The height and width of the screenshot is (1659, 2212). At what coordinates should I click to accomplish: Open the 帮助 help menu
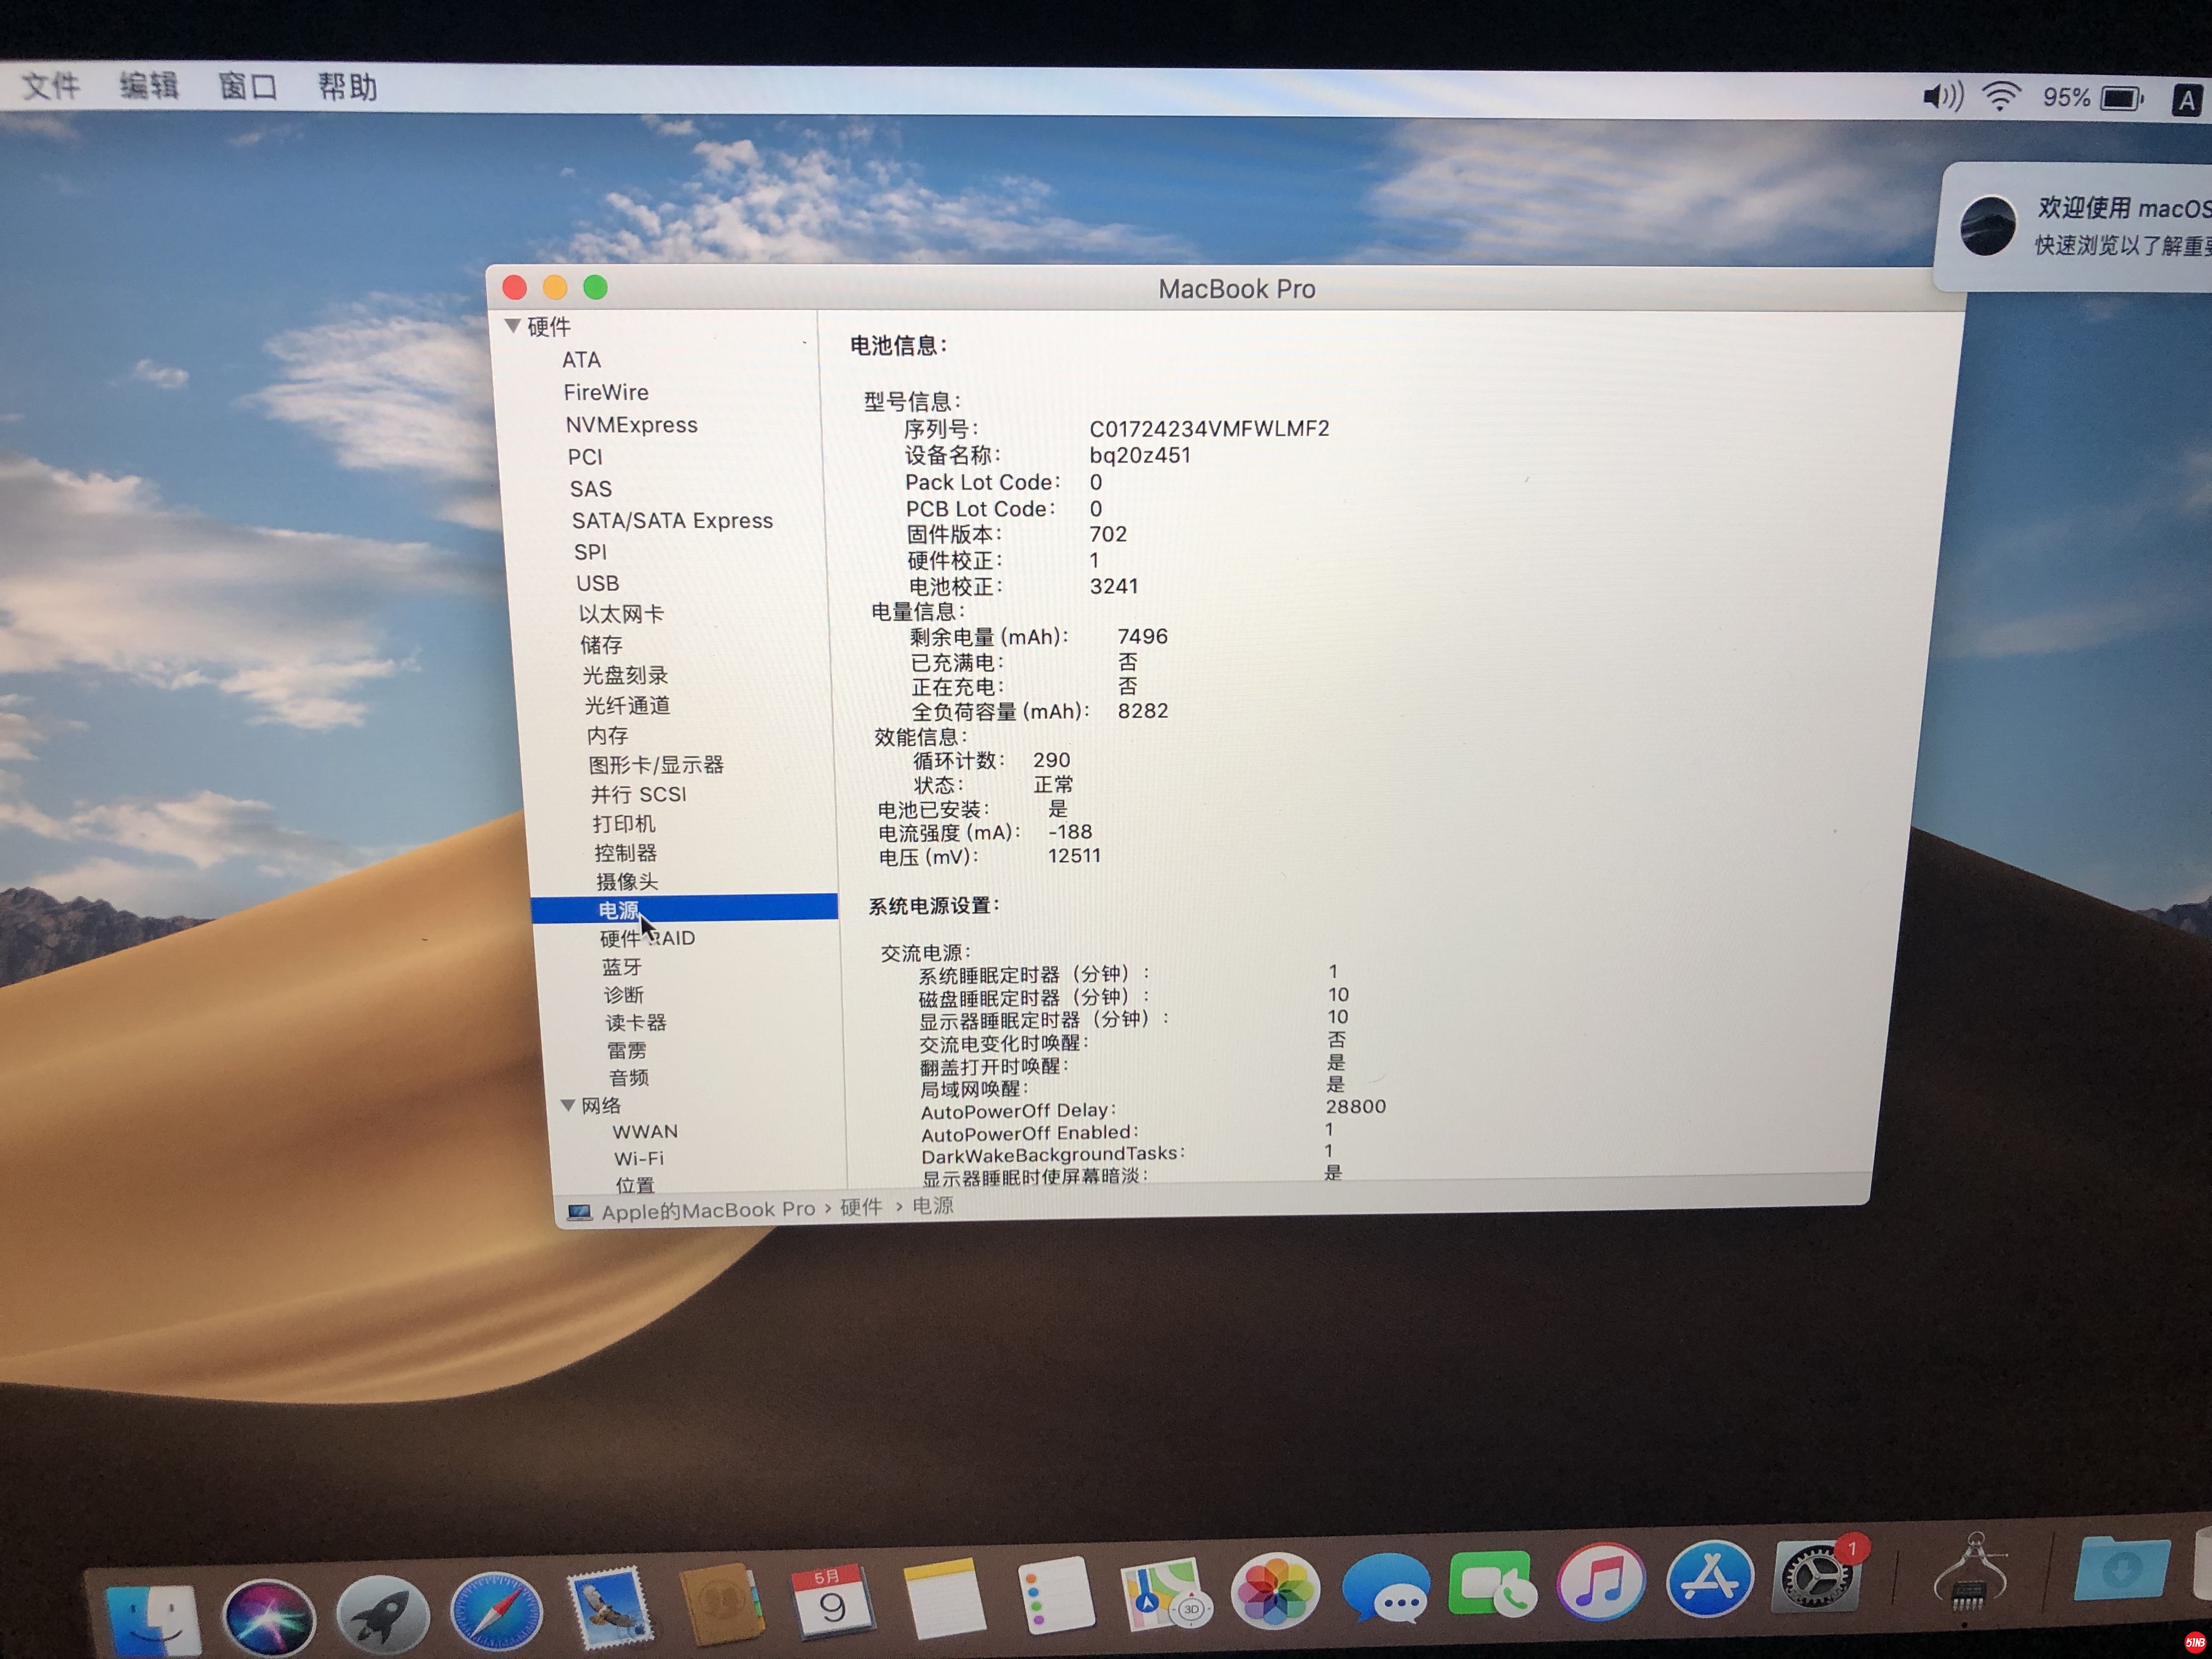tap(347, 88)
